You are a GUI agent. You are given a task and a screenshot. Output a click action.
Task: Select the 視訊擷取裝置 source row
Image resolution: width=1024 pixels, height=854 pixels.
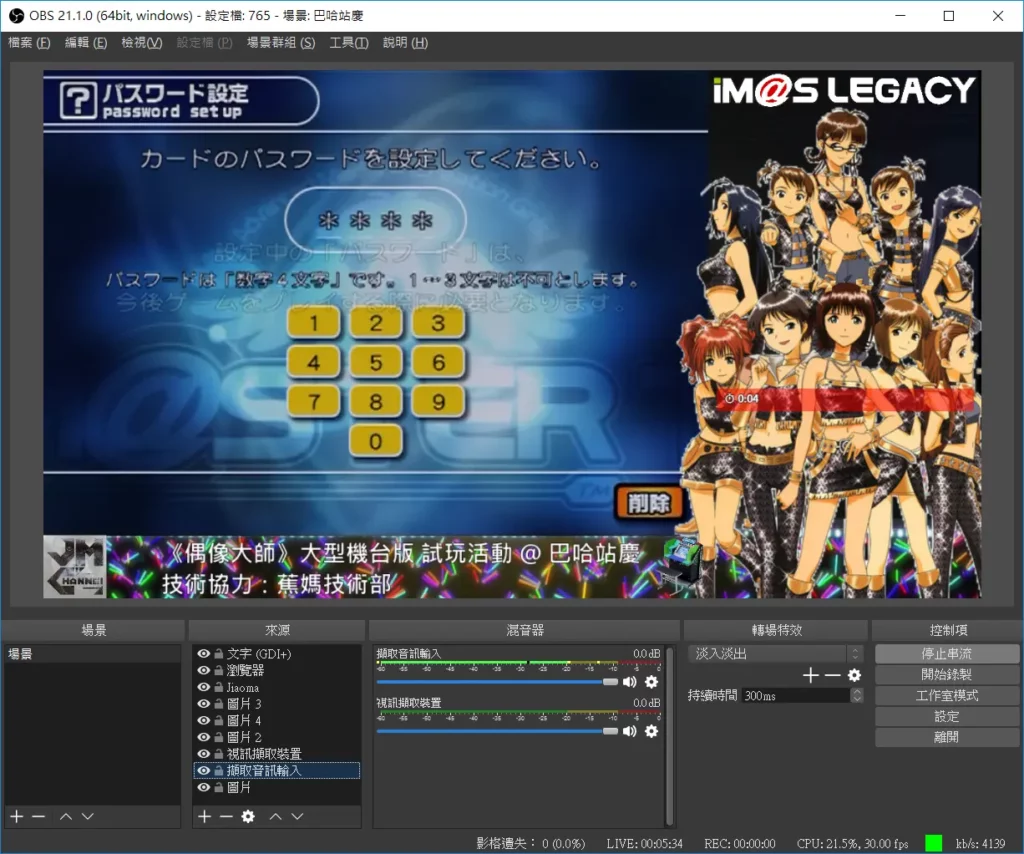tap(277, 754)
